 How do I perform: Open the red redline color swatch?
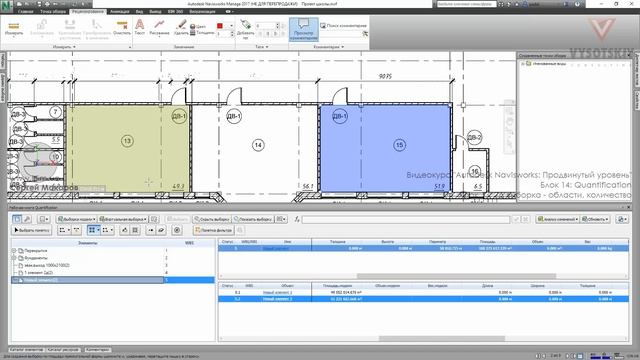pos(220,26)
